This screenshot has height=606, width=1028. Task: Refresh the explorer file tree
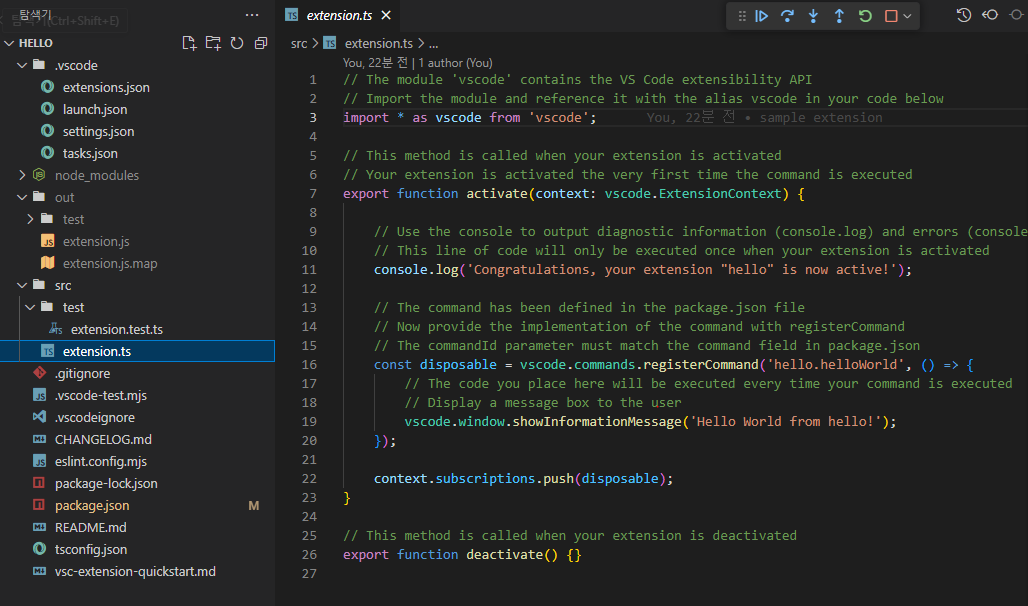click(237, 43)
